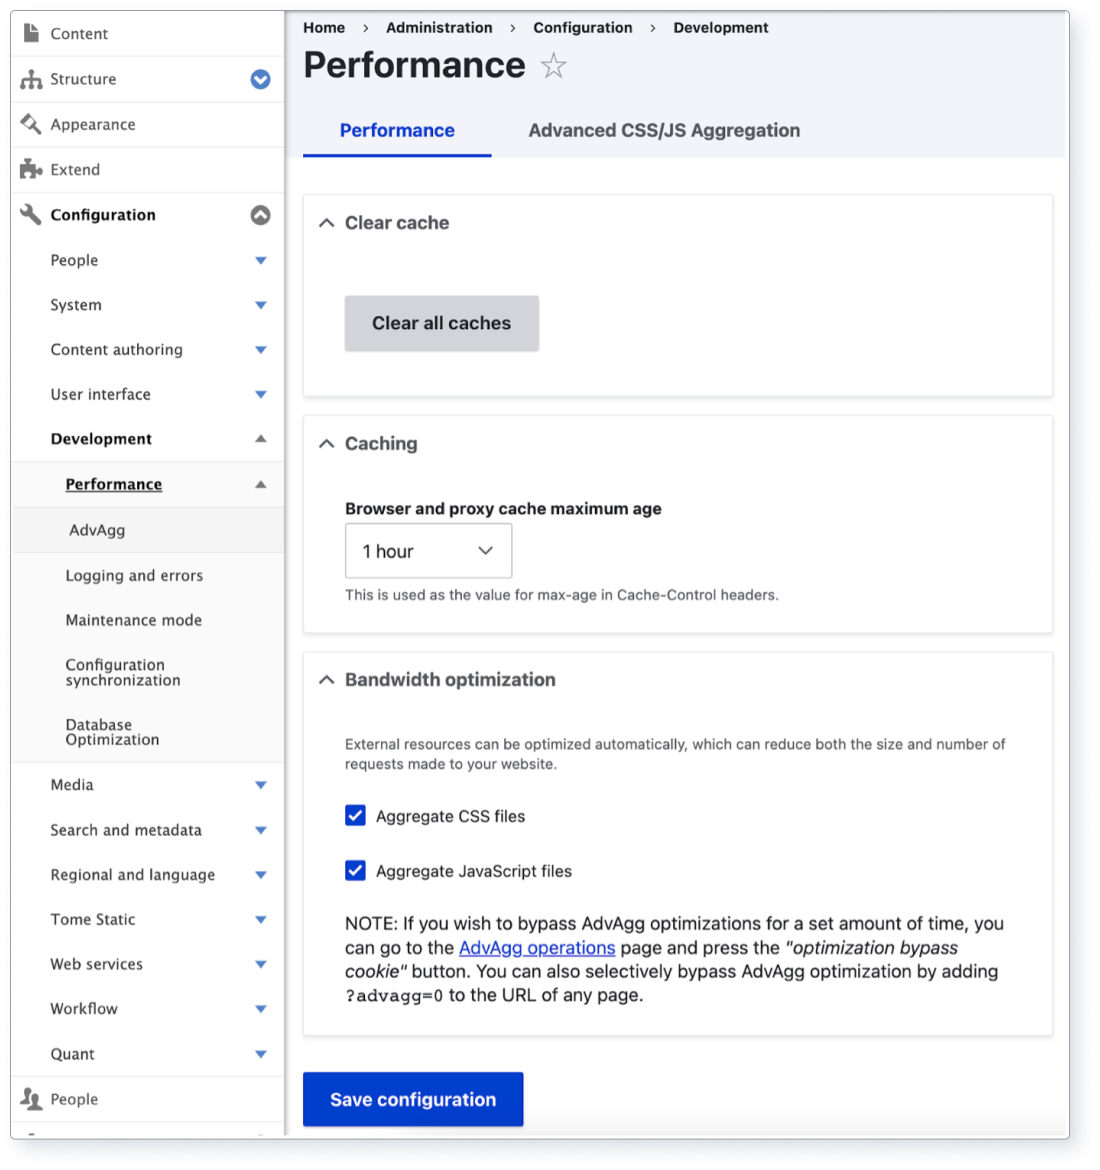
Task: Open the browser cache maximum age dropdown
Action: 428,550
